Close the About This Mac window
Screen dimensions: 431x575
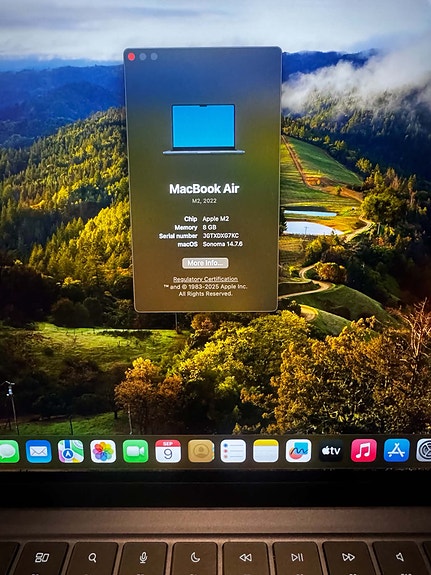tap(131, 56)
